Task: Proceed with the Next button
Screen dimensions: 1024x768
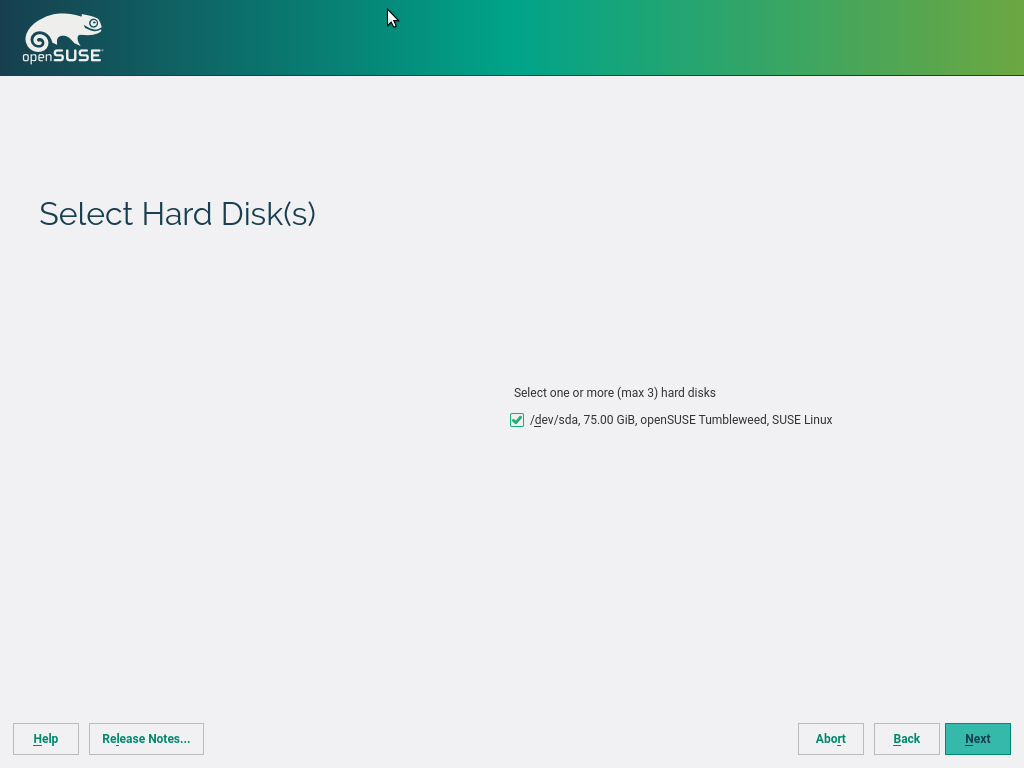Action: click(977, 739)
